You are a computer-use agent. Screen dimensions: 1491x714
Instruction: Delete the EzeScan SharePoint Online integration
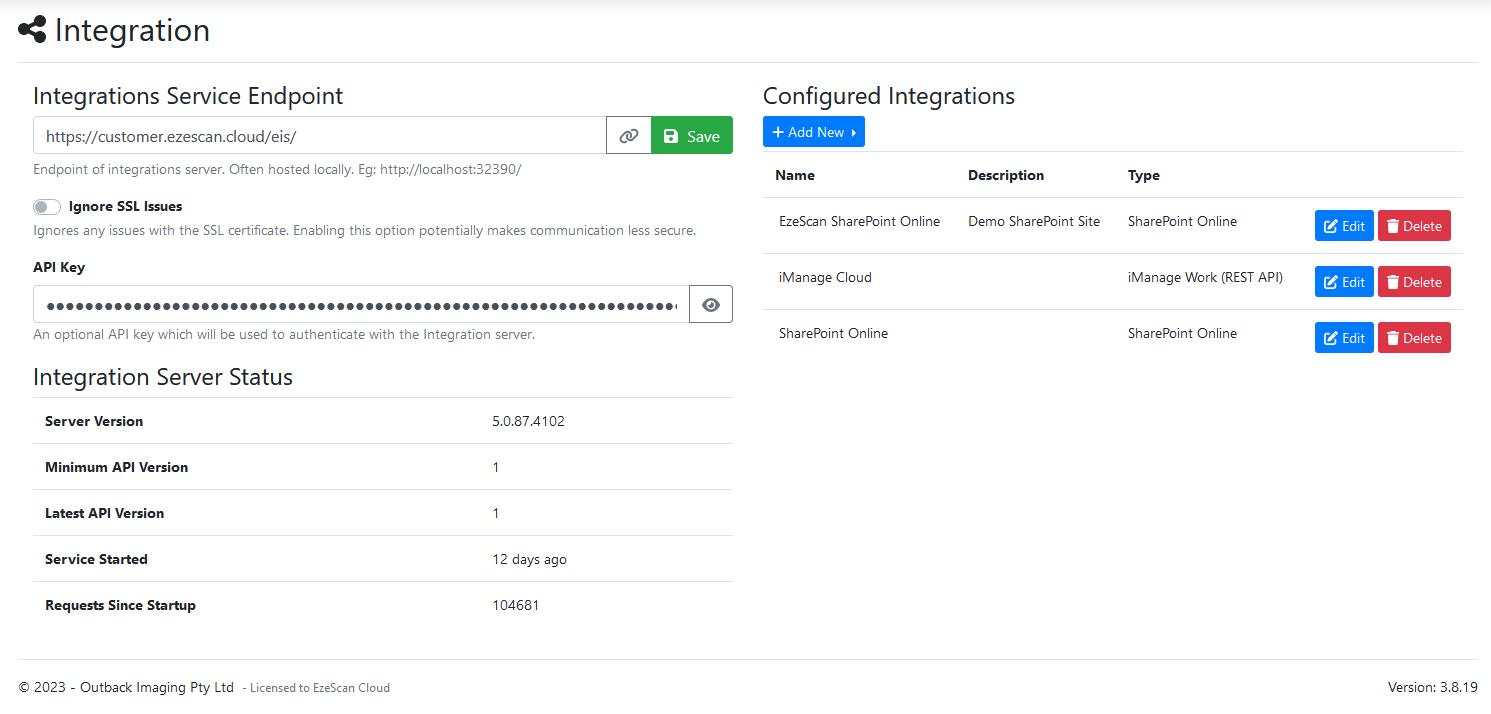coord(1414,226)
